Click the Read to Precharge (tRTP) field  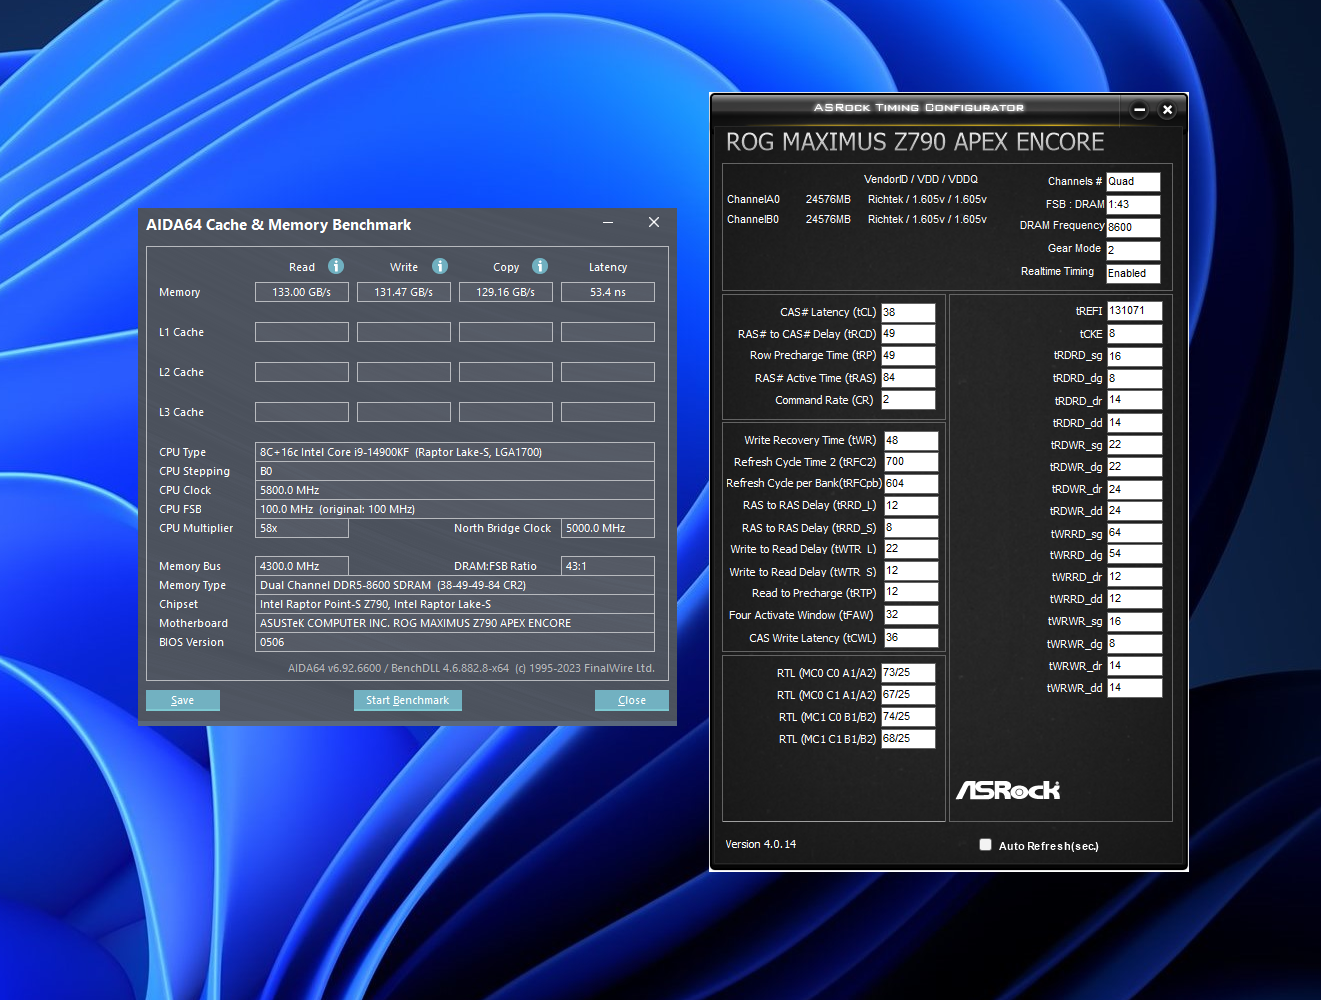pos(911,592)
